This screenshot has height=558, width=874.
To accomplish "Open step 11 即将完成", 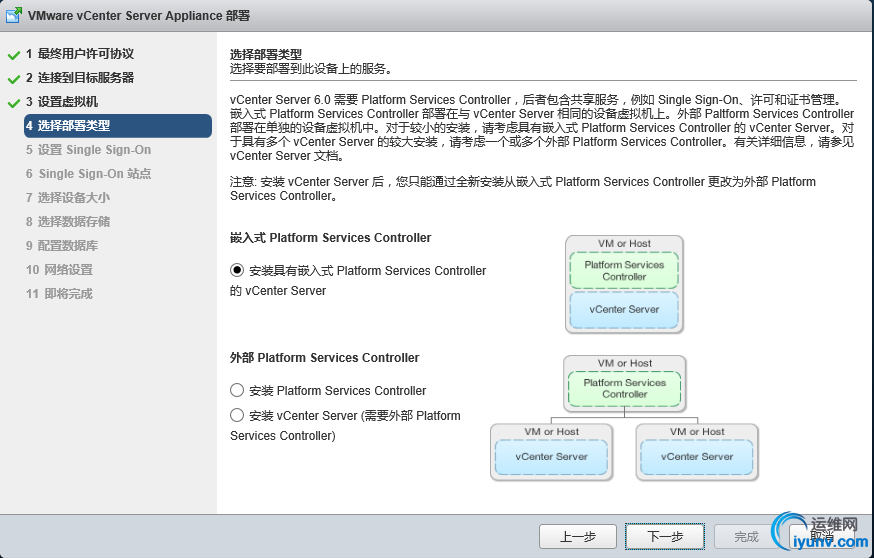I will pos(59,294).
